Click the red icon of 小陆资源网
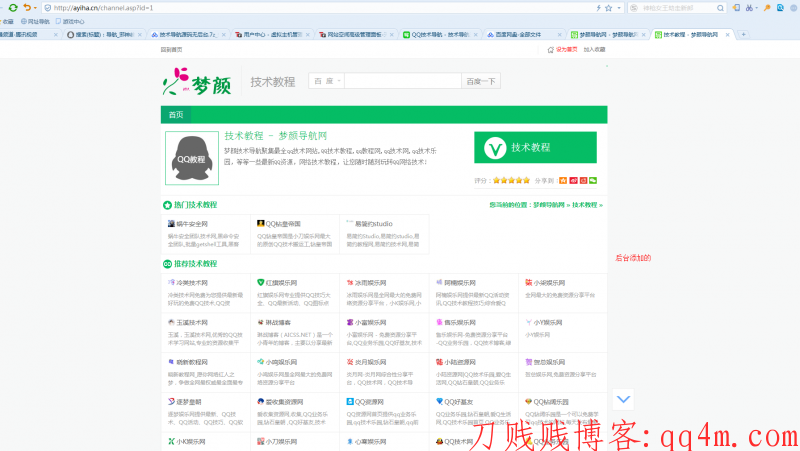This screenshot has width=800, height=451. tap(439, 362)
